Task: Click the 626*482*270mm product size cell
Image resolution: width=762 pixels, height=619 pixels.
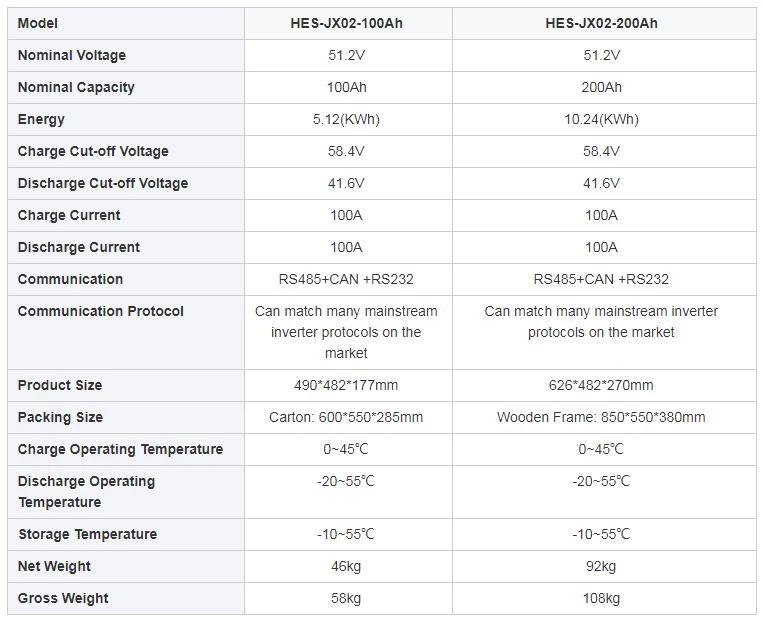Action: pos(601,385)
